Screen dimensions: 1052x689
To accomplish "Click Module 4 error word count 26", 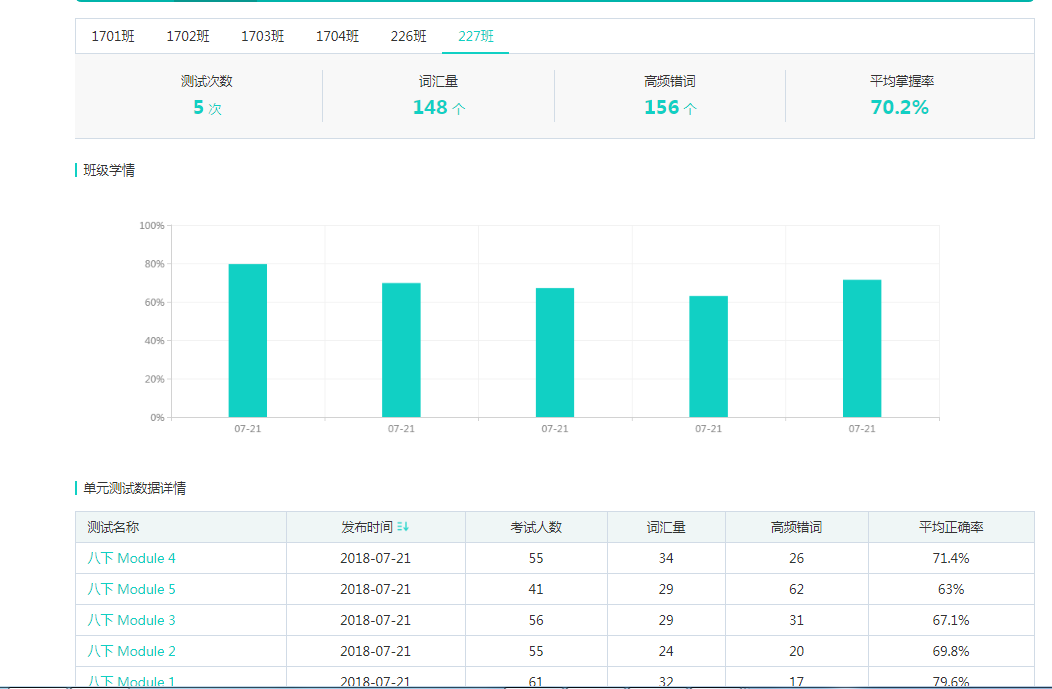I will 796,558.
